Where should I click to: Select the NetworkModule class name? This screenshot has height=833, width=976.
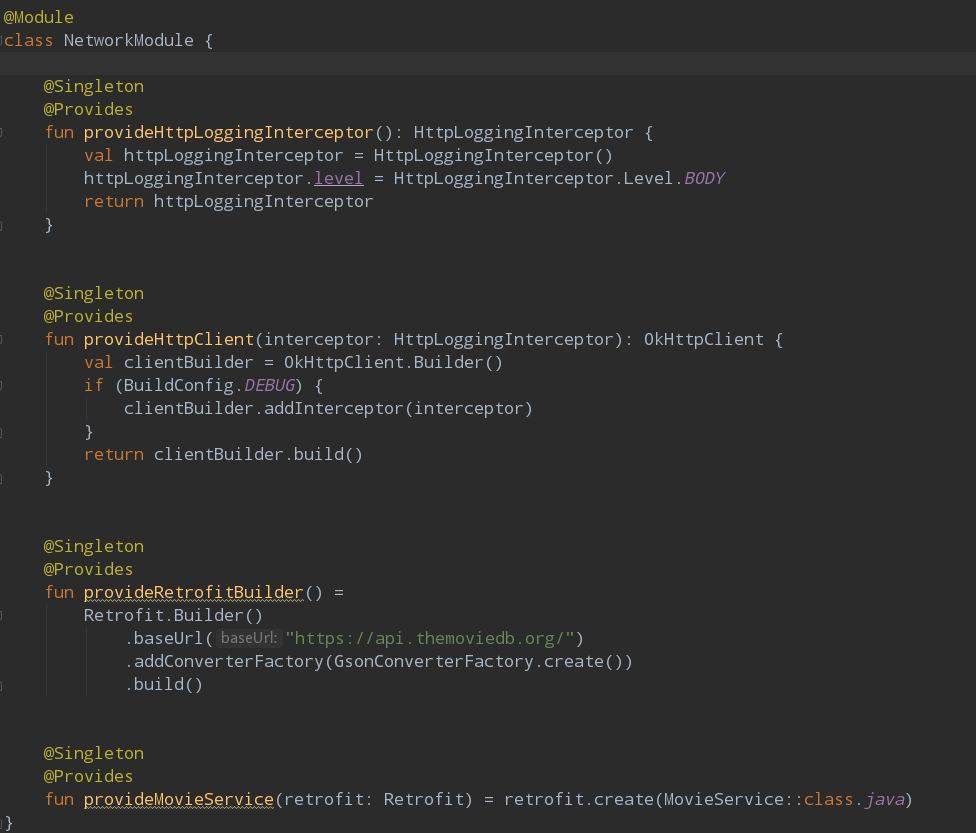pyautogui.click(x=128, y=40)
